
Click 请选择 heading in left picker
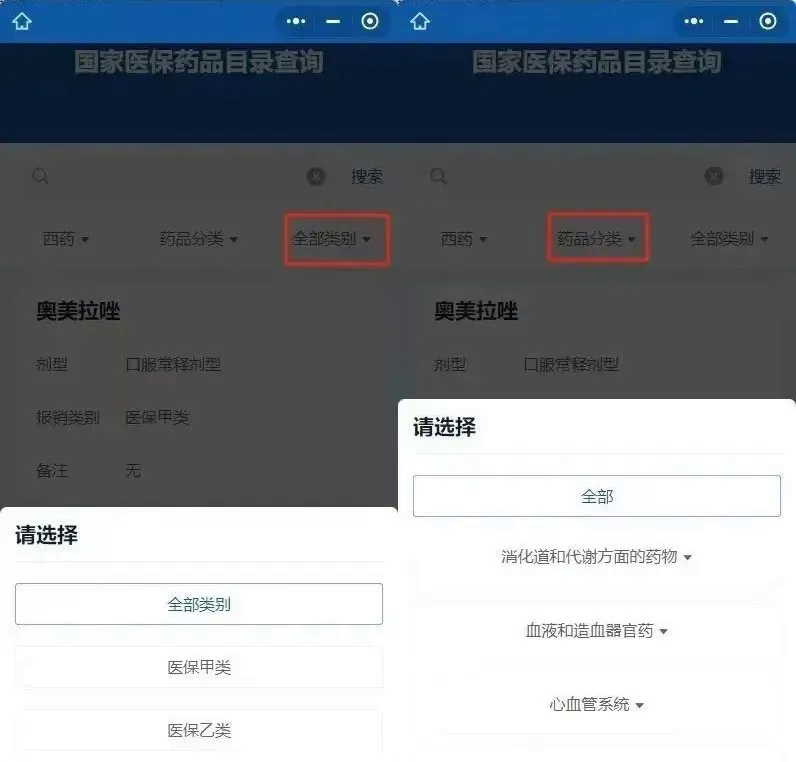tap(46, 535)
